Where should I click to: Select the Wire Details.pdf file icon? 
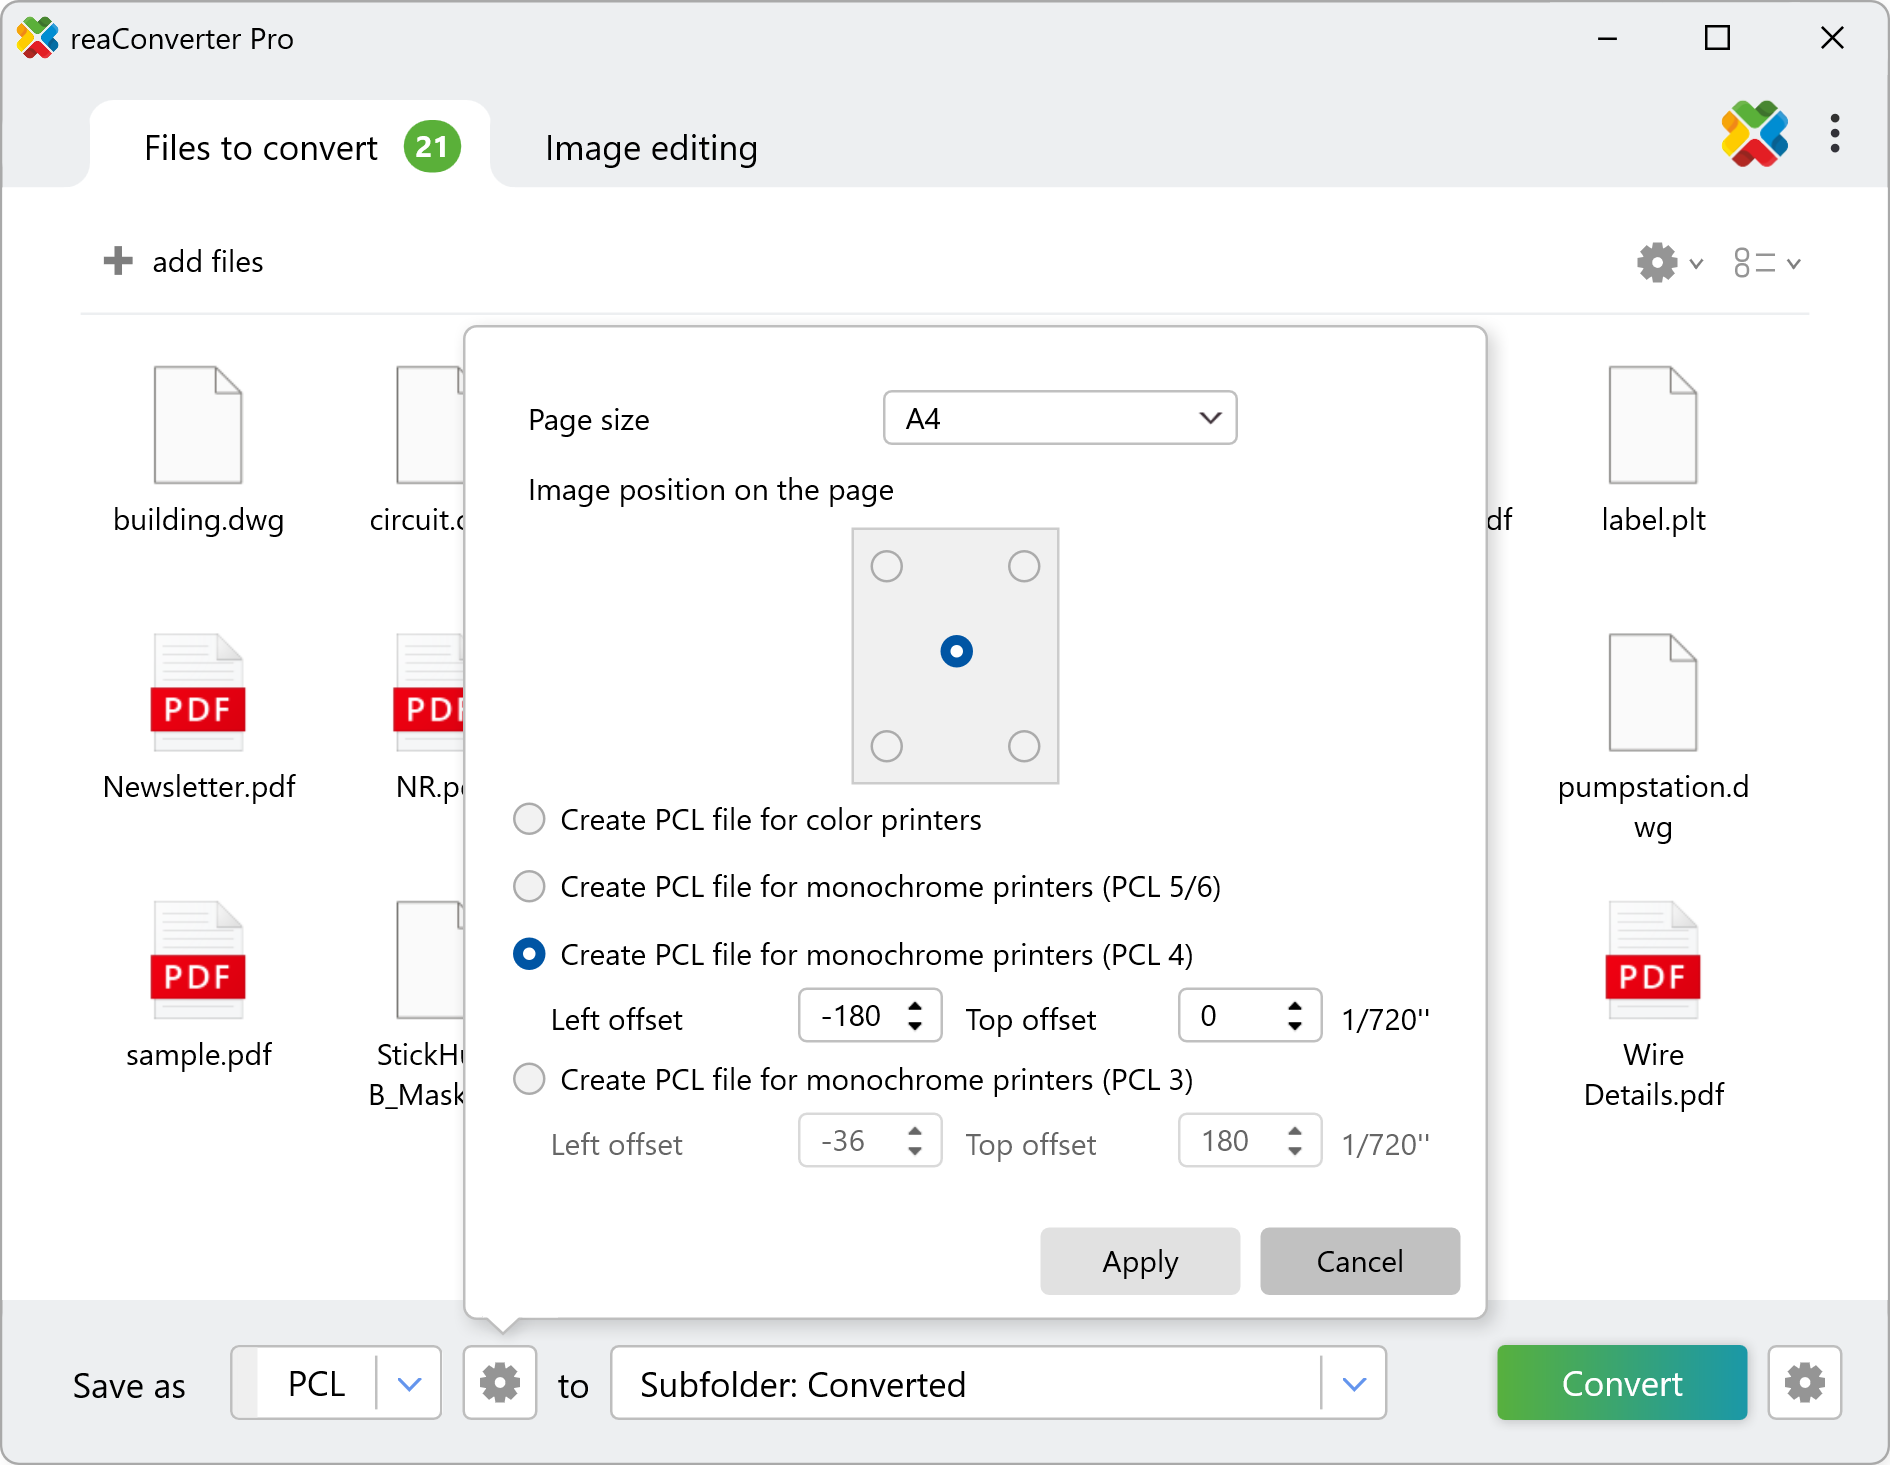[1652, 961]
